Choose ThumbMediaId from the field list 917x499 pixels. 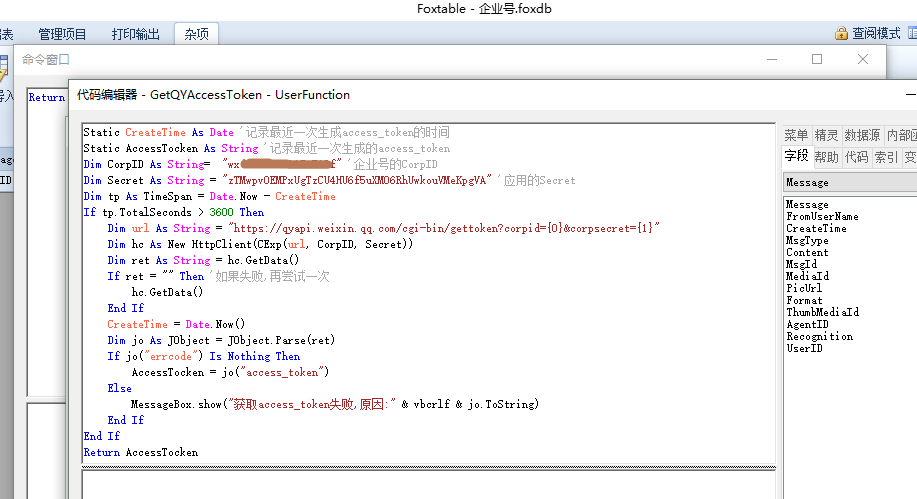[822, 312]
